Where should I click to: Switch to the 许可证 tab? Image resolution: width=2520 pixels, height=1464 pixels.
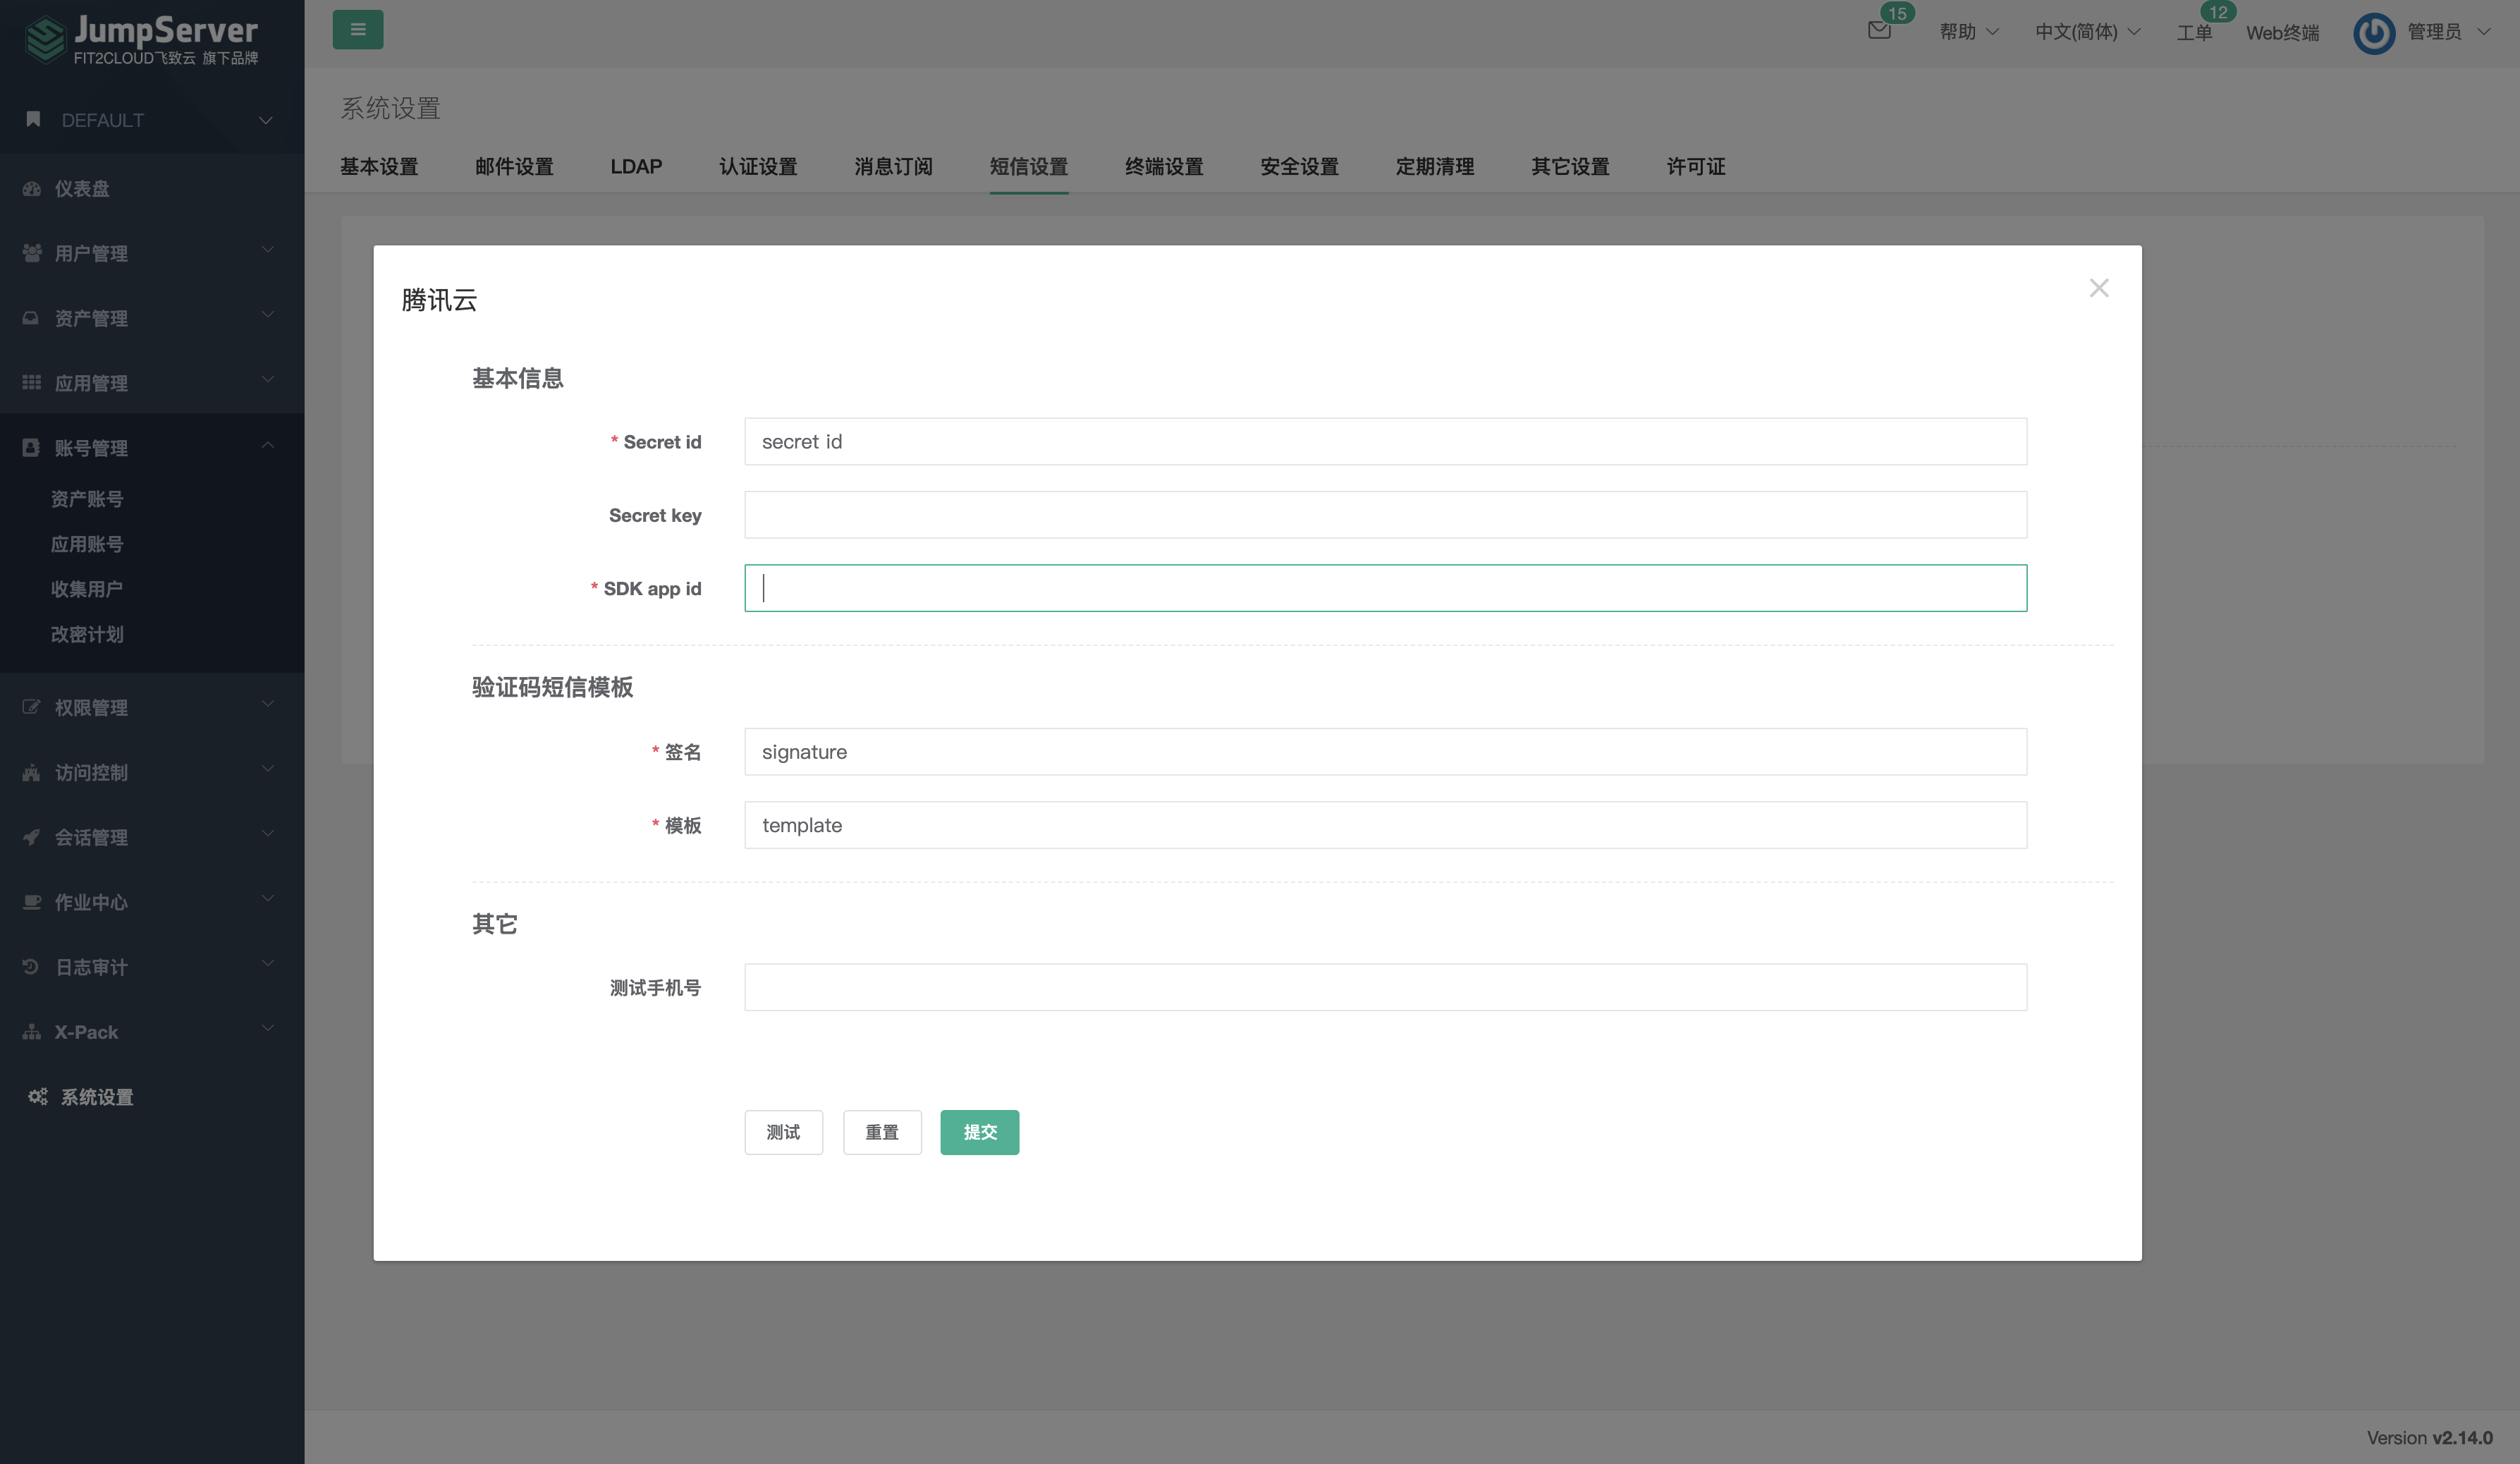coord(1696,166)
